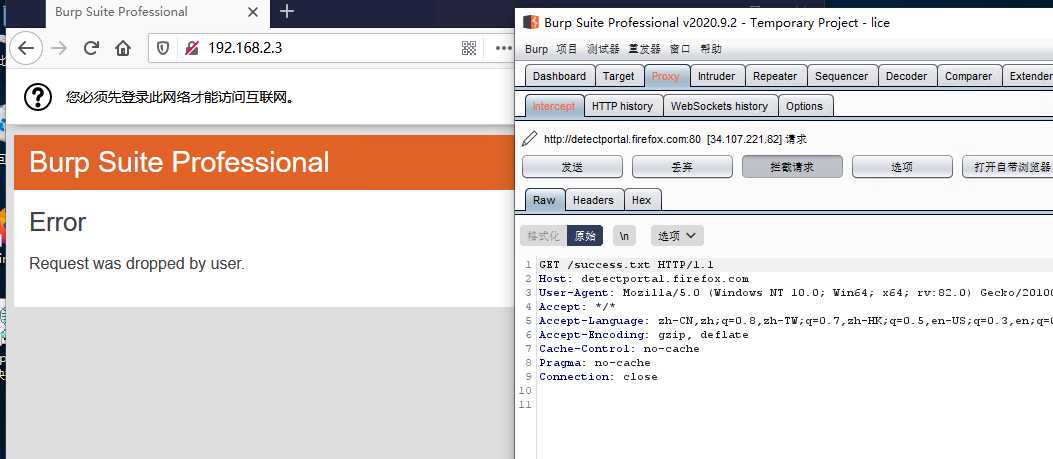Open the 项目 menu in Burp
1053x459 pixels.
click(x=567, y=49)
